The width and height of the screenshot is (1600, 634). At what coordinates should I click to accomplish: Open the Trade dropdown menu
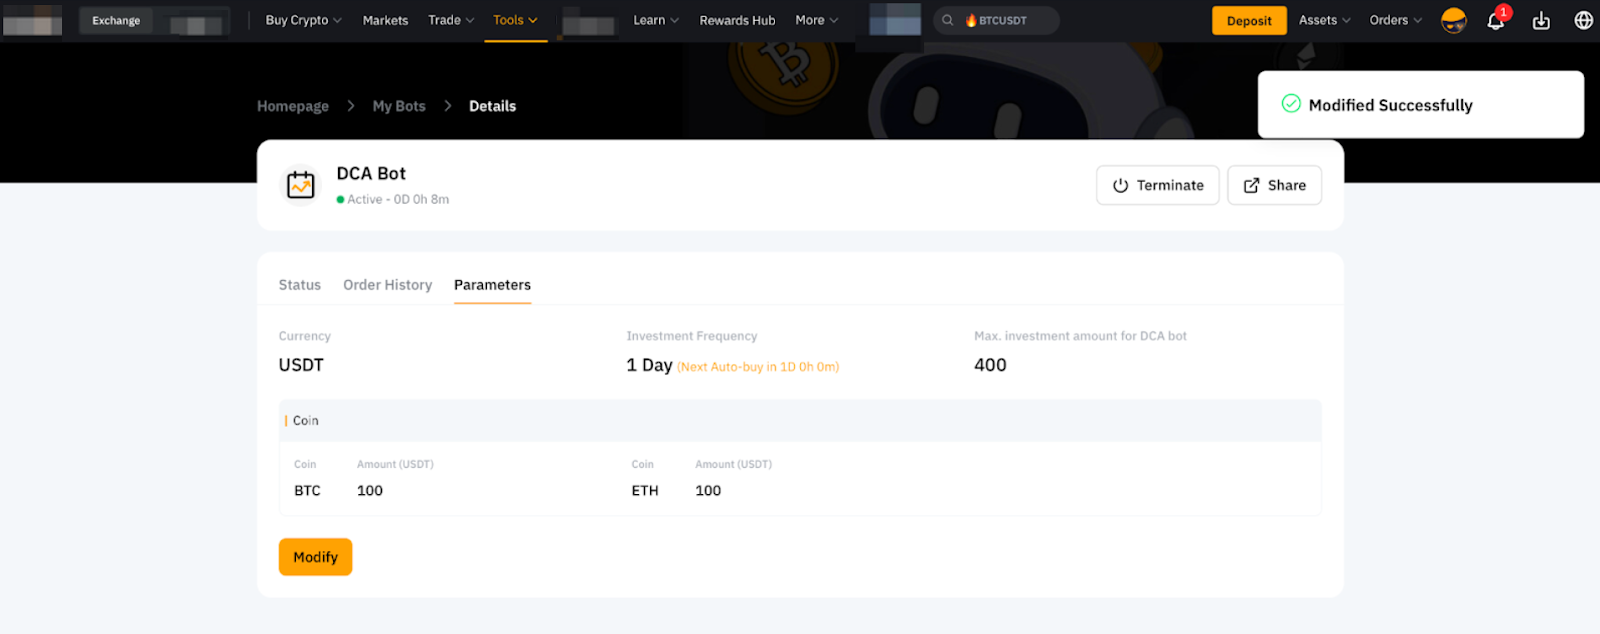coord(451,20)
